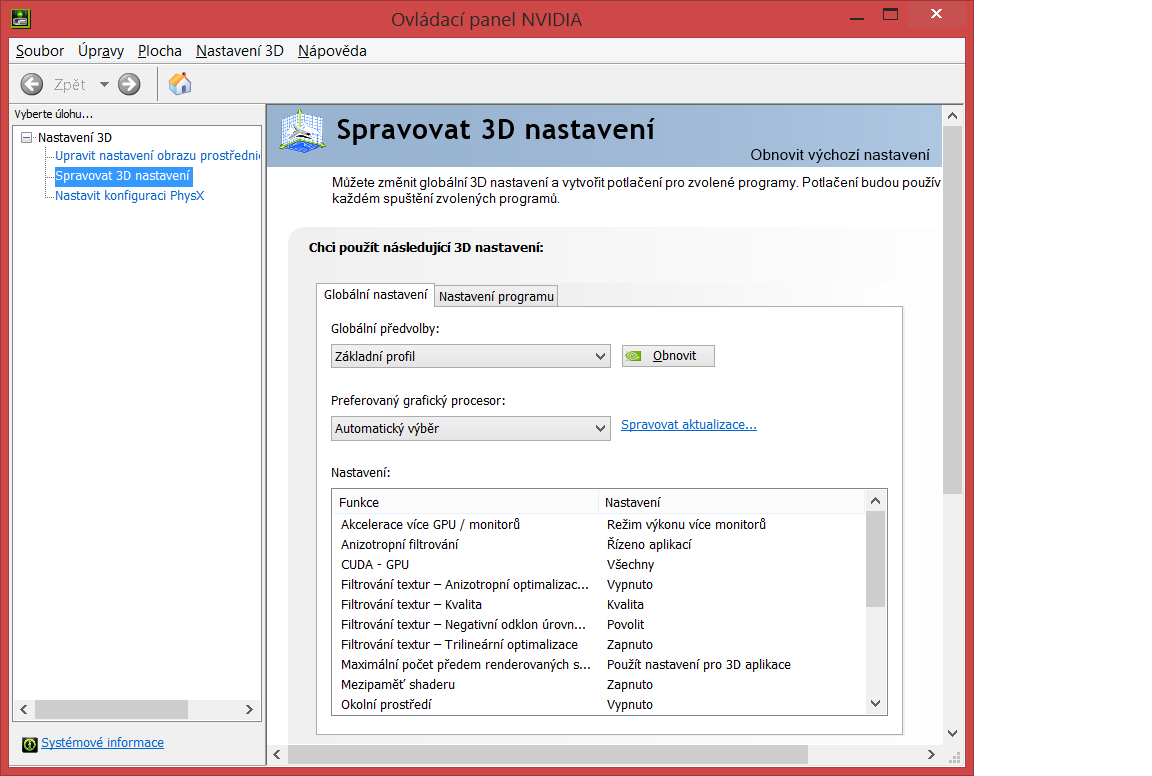Click Spravovat aktualizace link
Screen dimensions: 1152x776
tap(688, 425)
